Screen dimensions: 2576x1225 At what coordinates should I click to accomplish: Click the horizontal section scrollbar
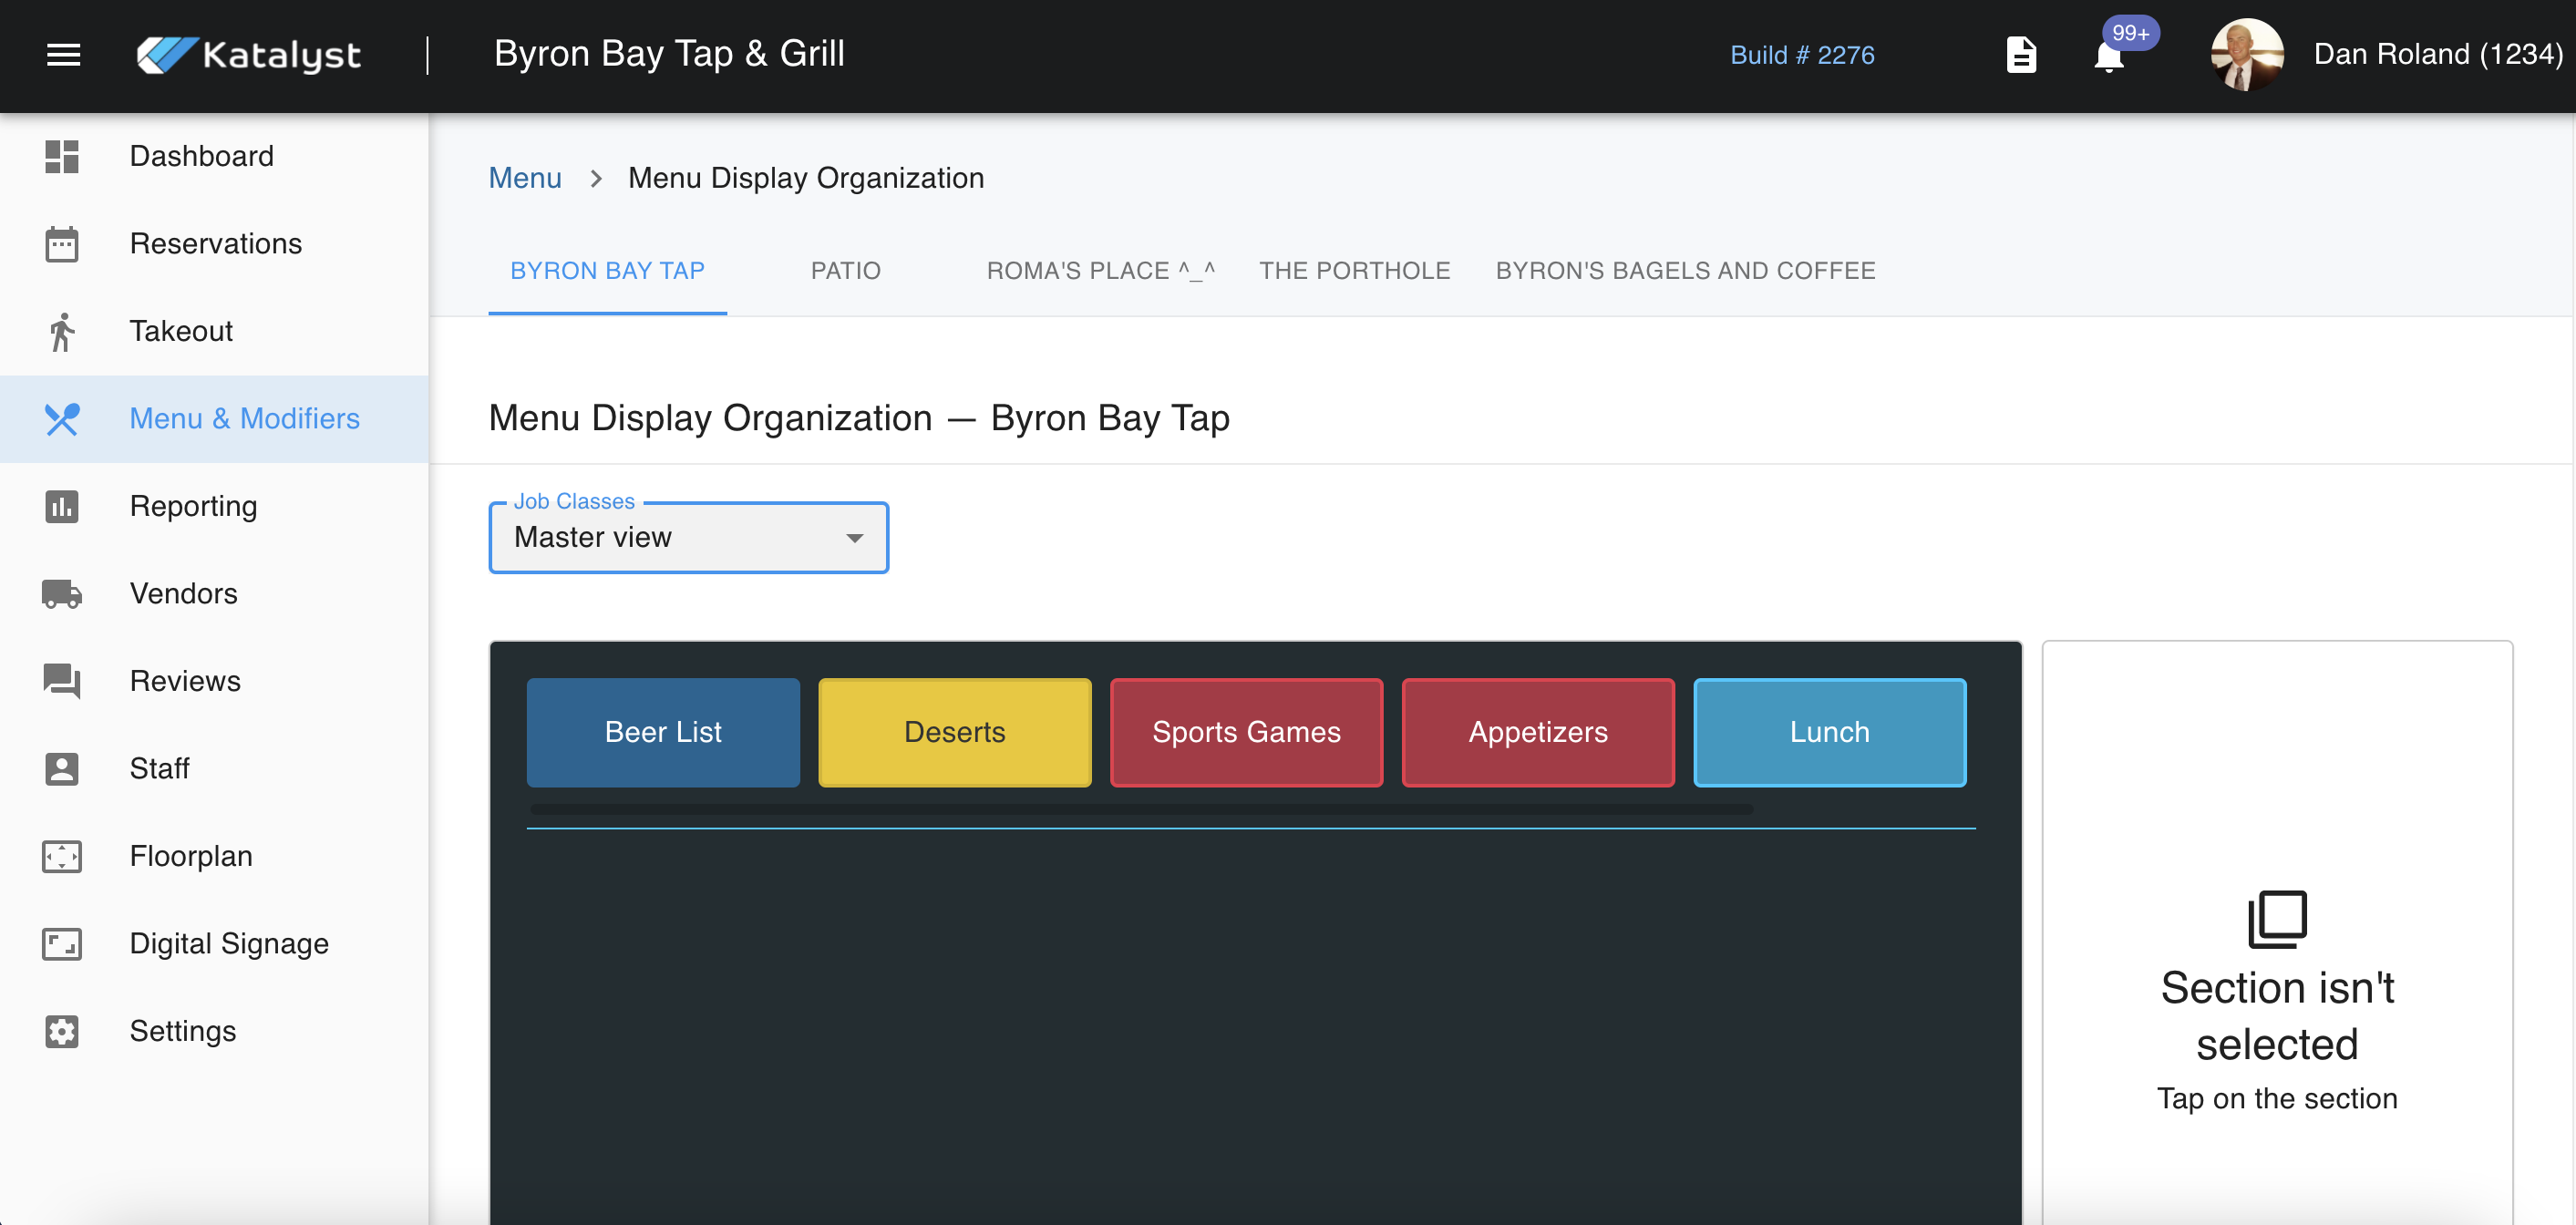(x=1140, y=809)
